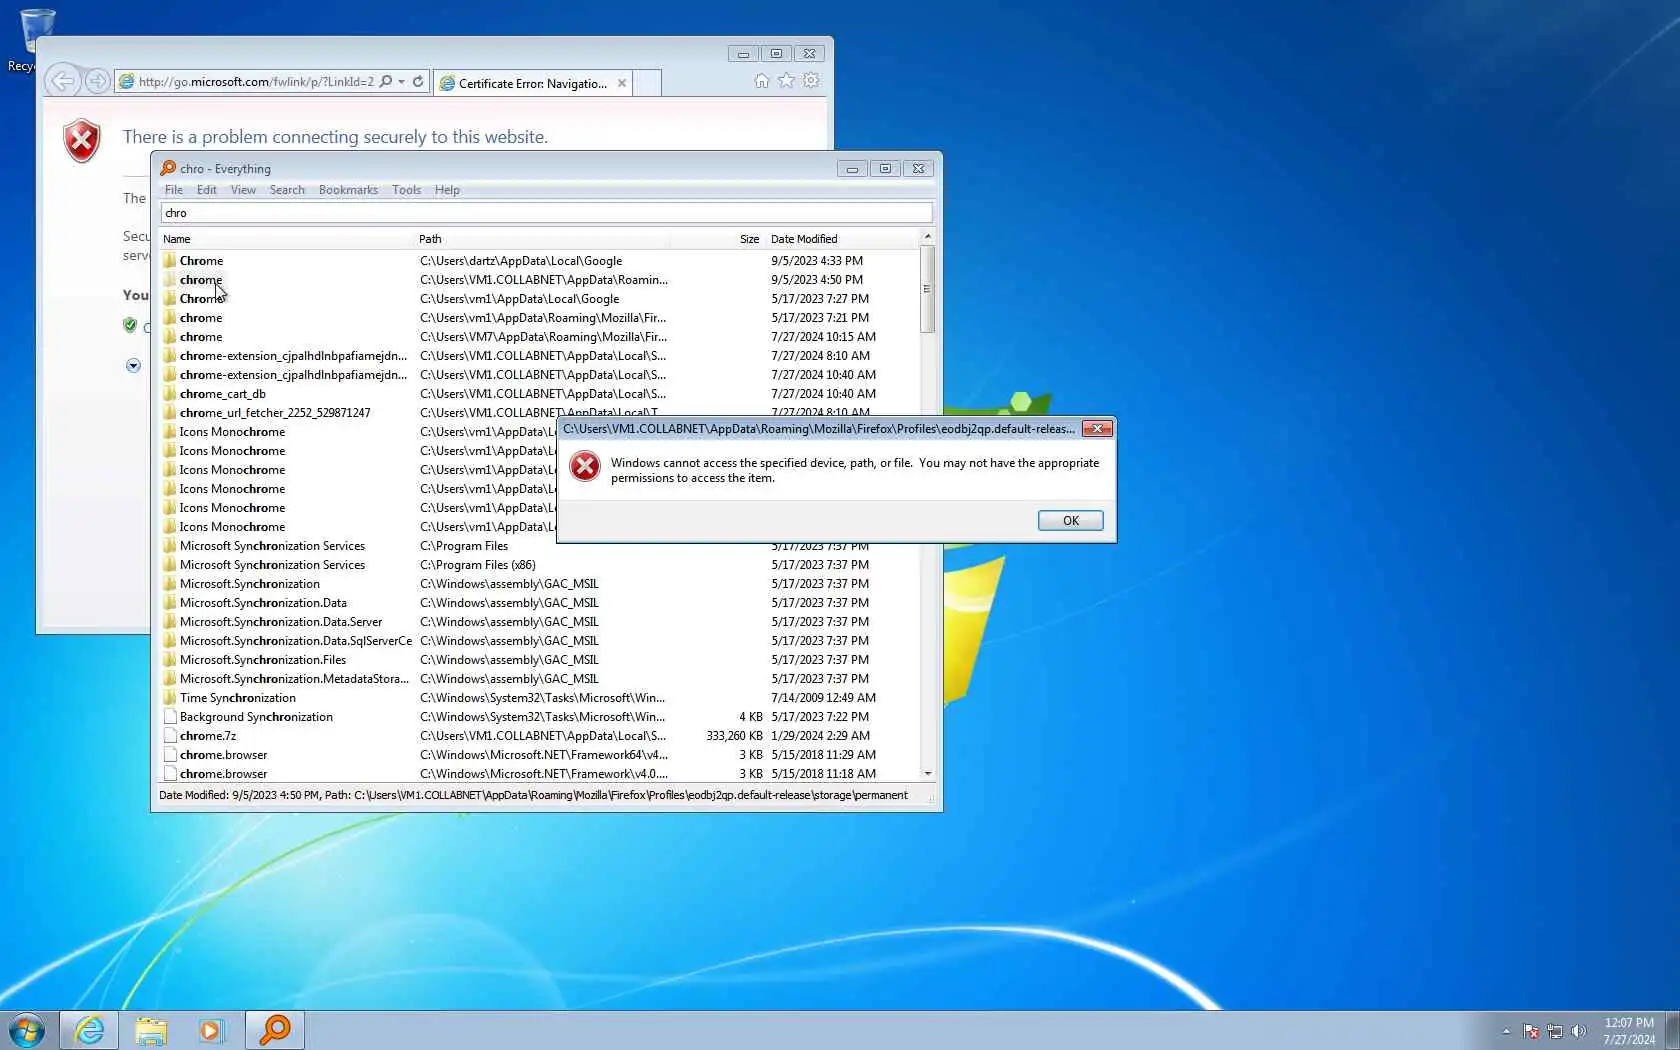Open the IE Tools gear

tap(811, 81)
